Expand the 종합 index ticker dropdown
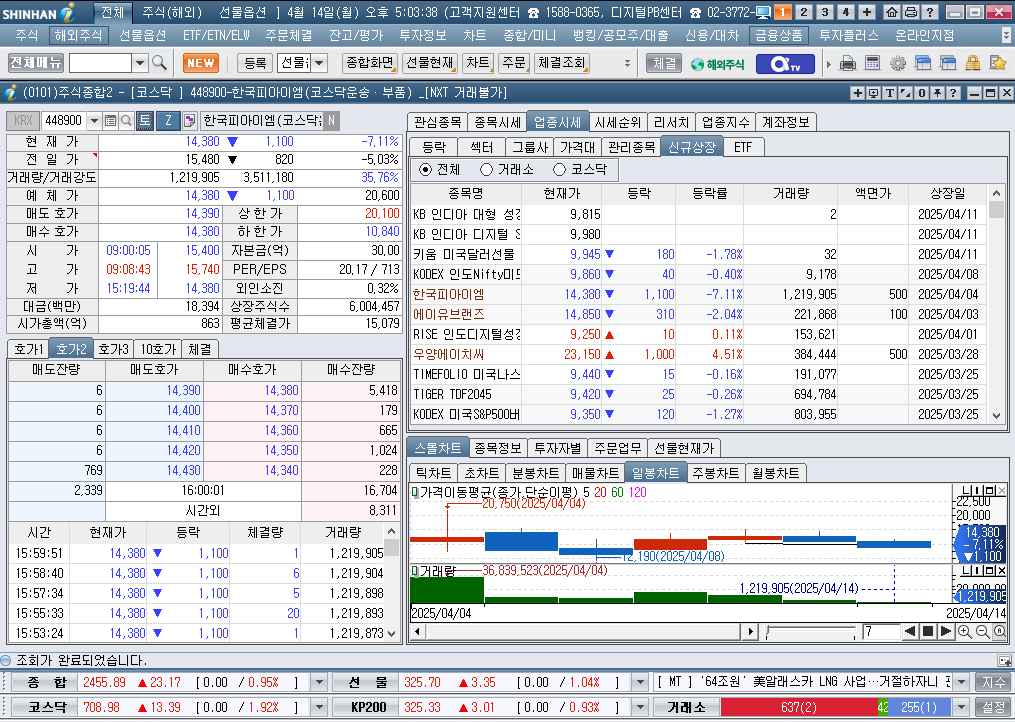This screenshot has height=722, width=1015. click(319, 682)
